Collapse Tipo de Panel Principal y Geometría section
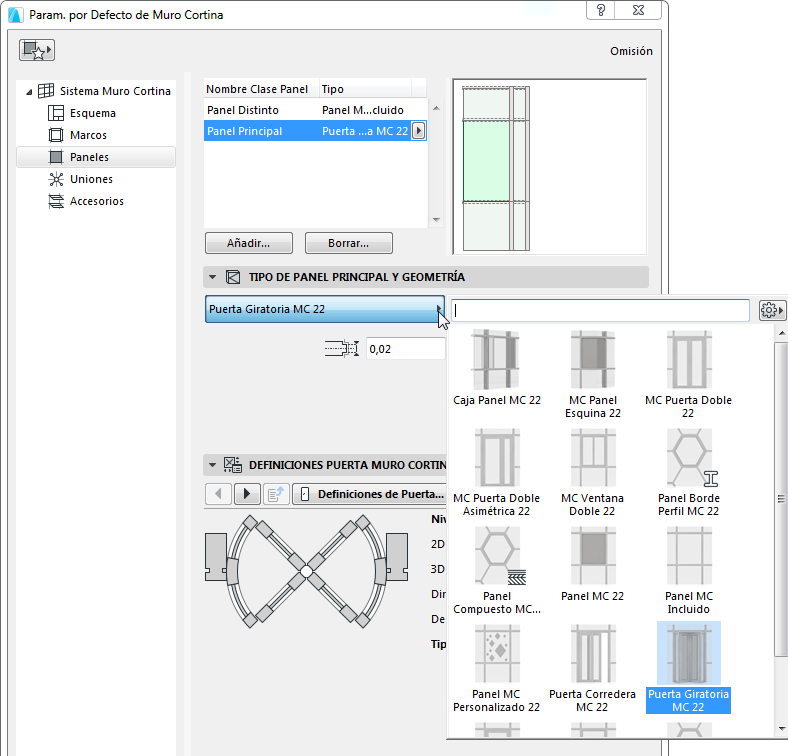This screenshot has height=756, width=788. [x=213, y=277]
